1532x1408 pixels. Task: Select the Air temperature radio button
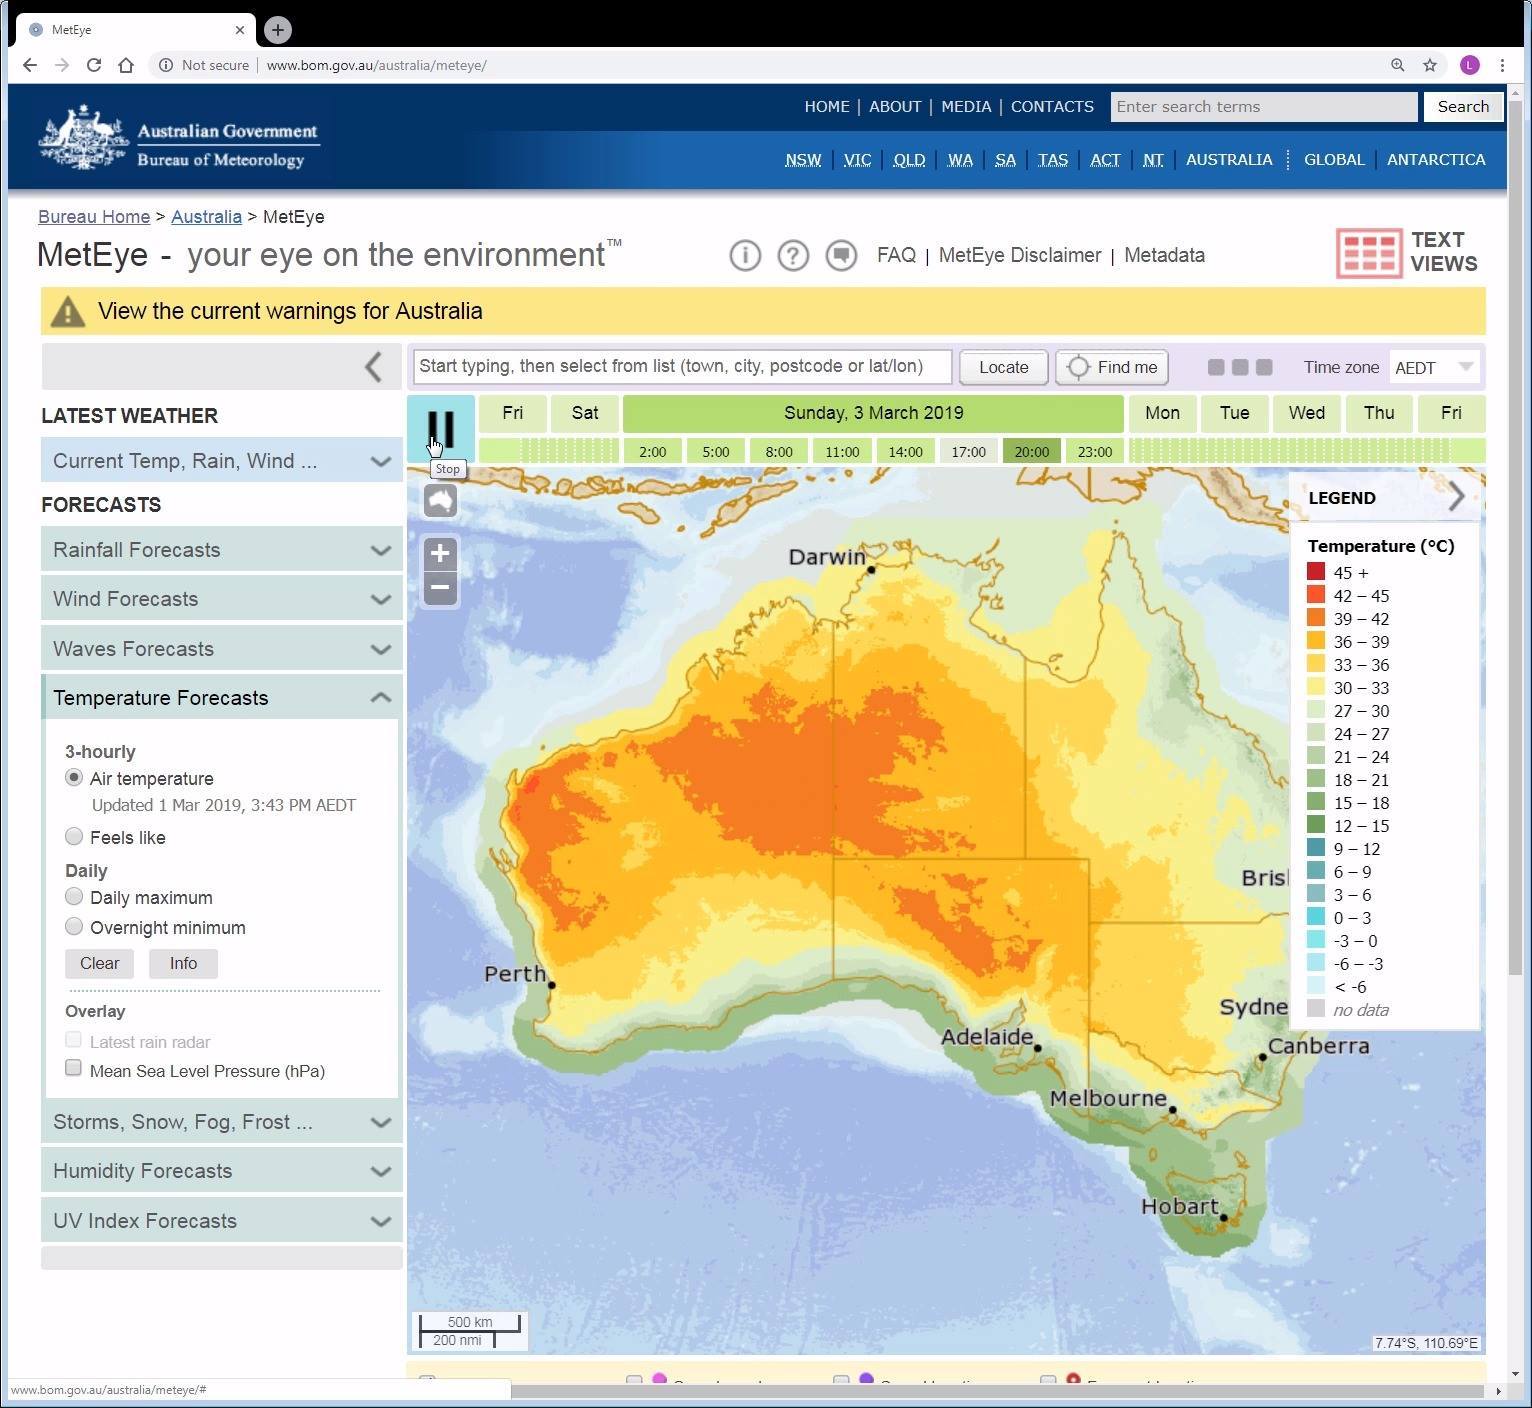tap(74, 777)
